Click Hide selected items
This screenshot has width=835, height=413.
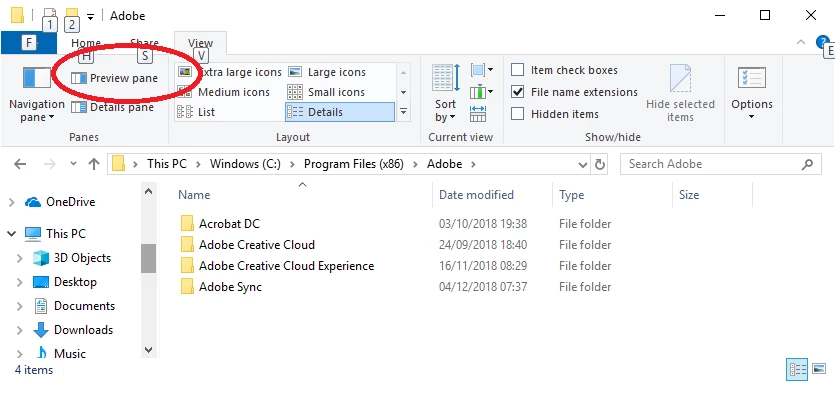(680, 93)
